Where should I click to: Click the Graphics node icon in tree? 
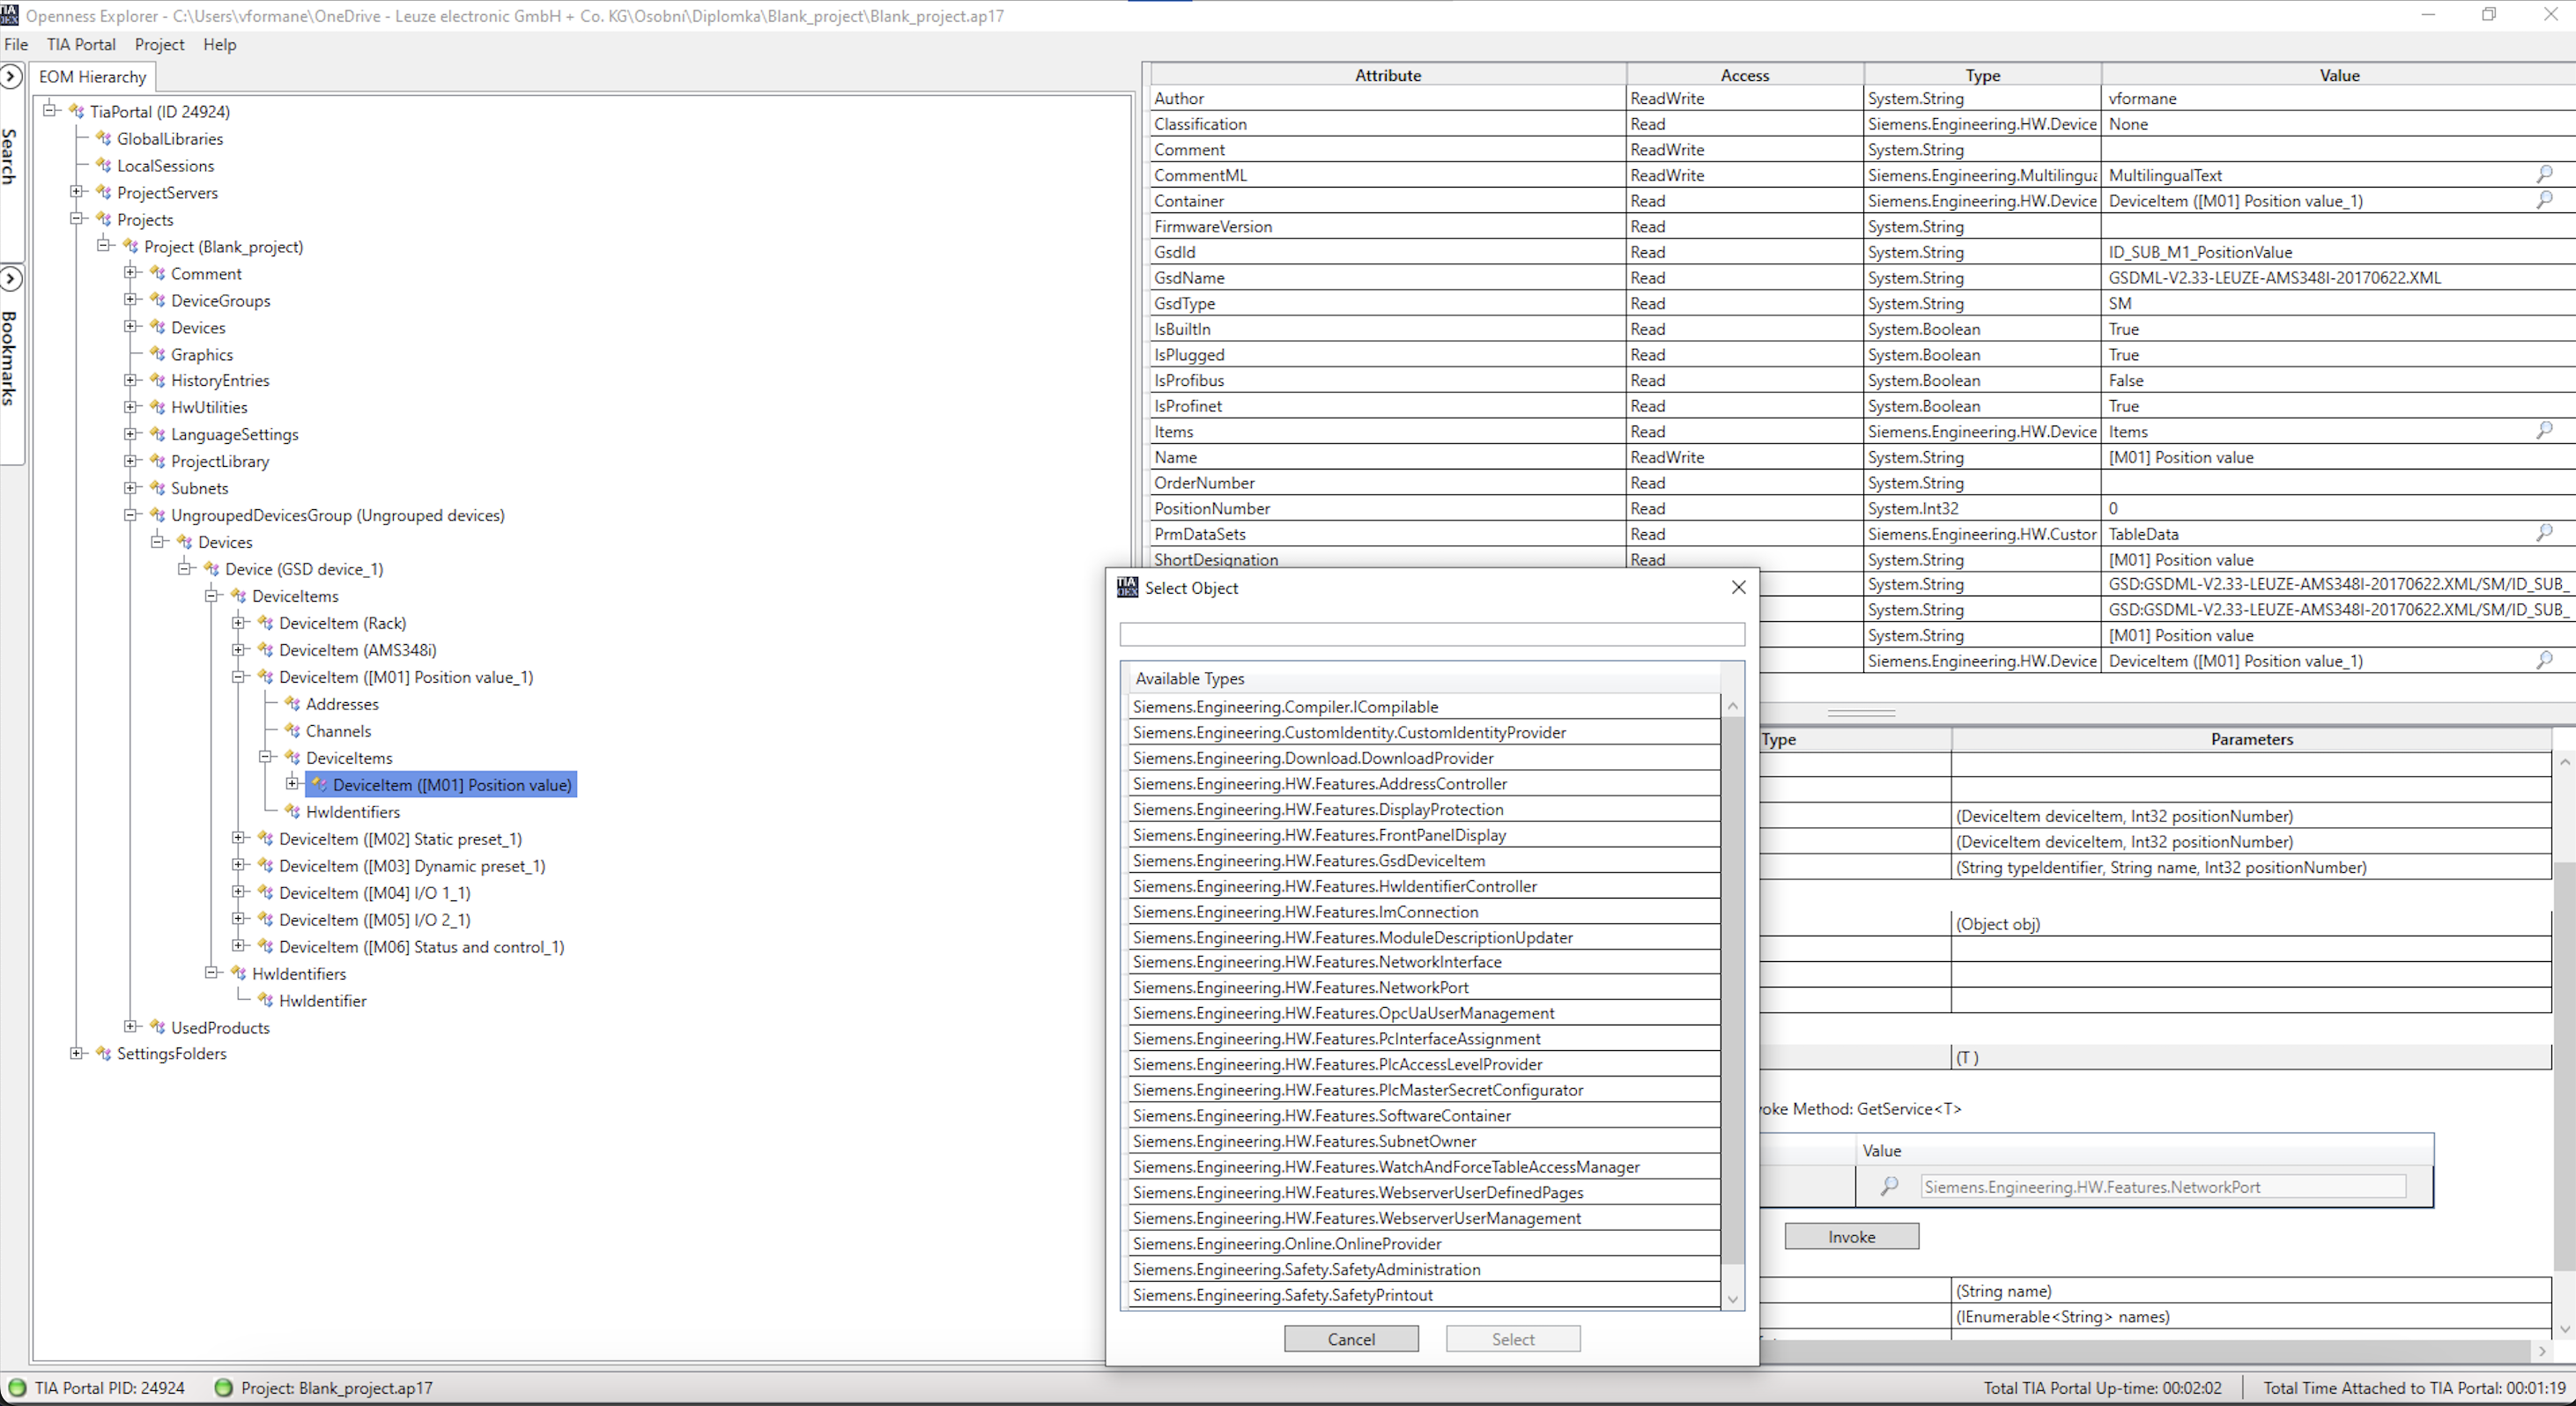click(157, 354)
